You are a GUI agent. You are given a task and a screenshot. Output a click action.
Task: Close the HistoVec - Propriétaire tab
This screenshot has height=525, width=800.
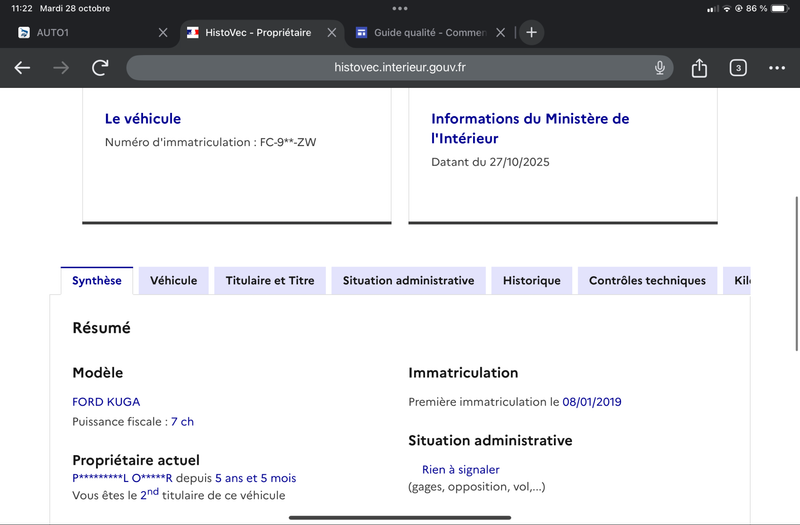coord(331,33)
